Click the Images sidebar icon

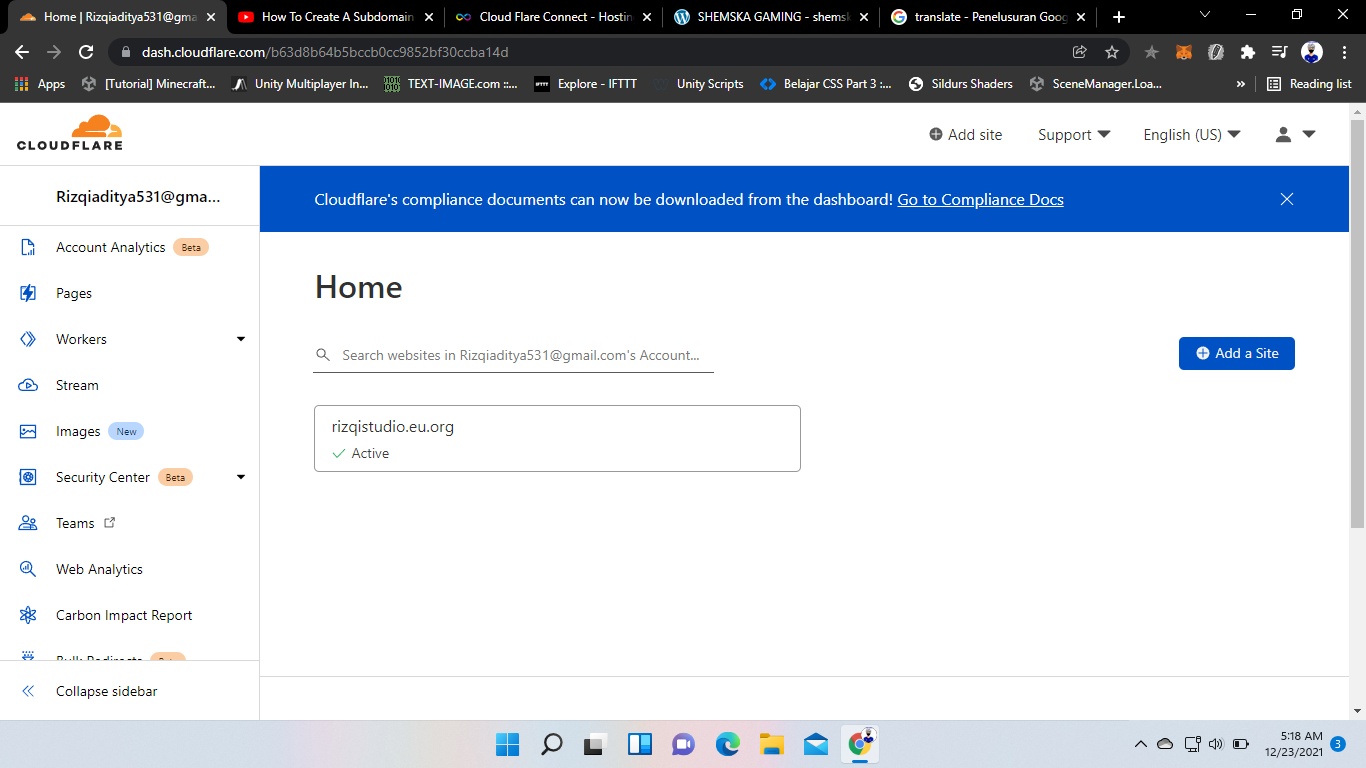(28, 431)
